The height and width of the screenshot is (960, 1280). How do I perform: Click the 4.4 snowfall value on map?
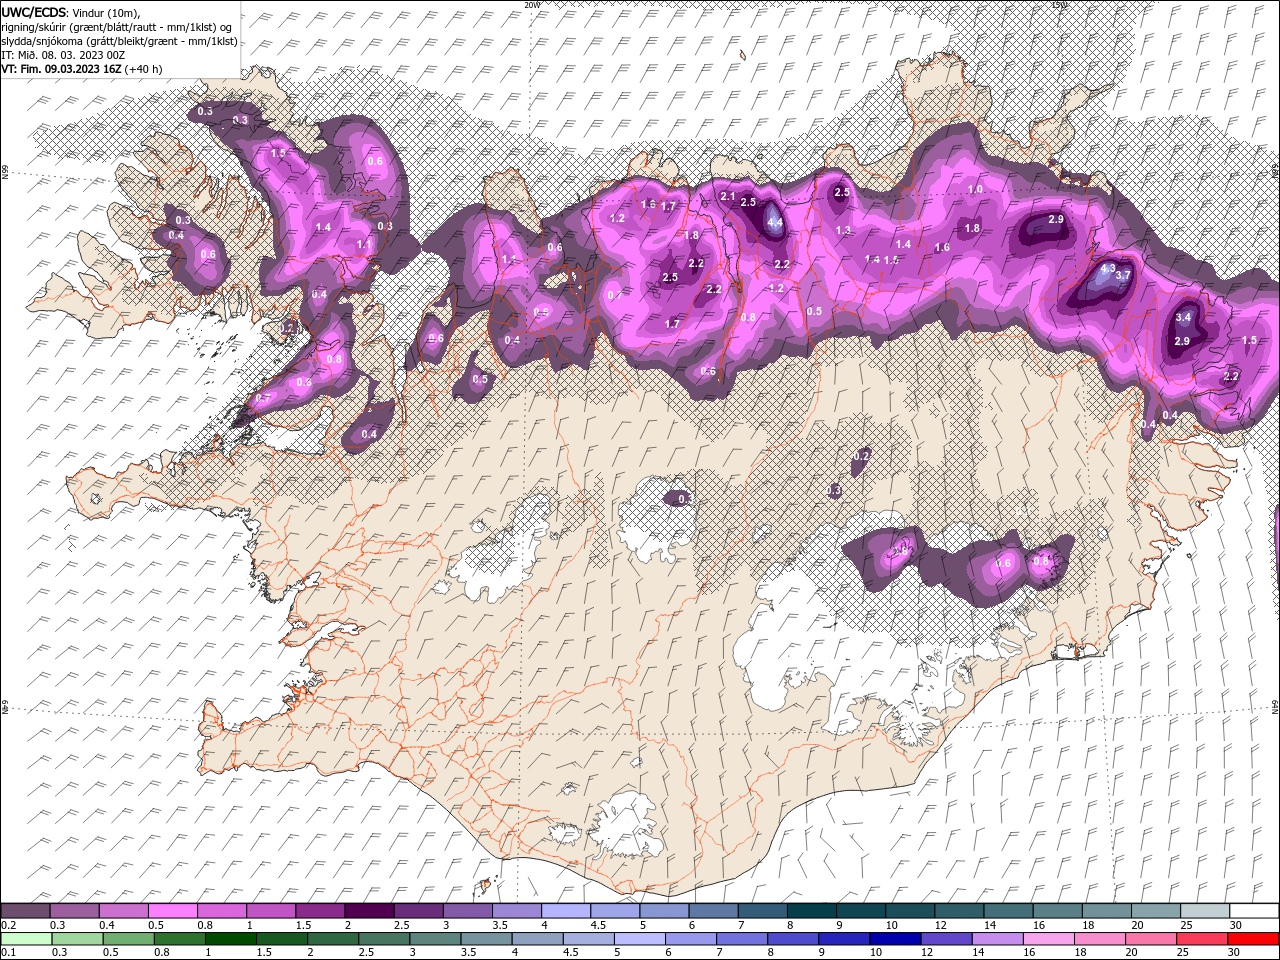pyautogui.click(x=775, y=224)
